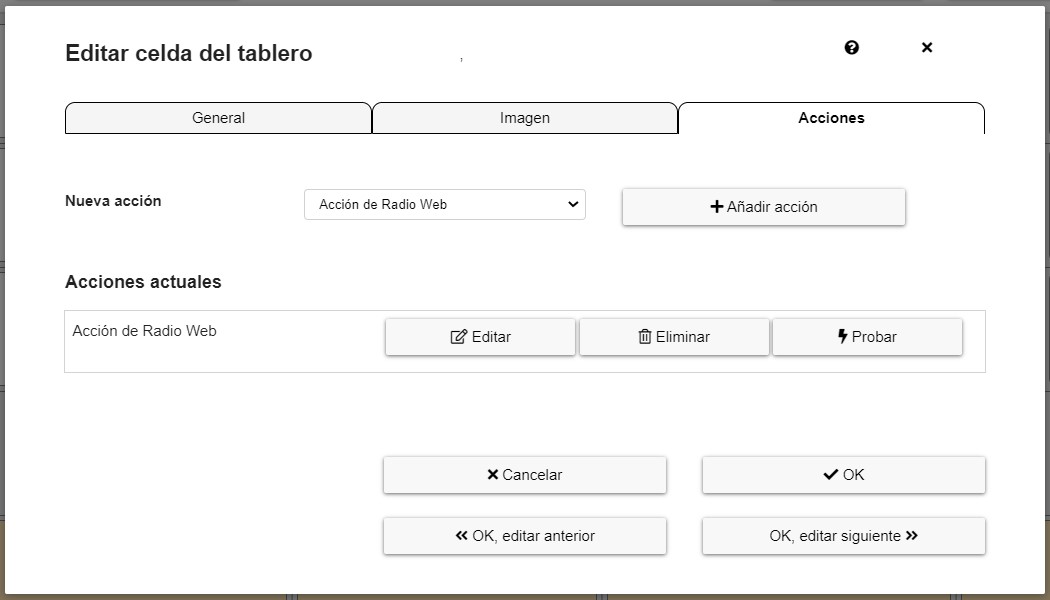Click the trash can icon on Eliminar
1050x600 pixels.
tap(645, 337)
